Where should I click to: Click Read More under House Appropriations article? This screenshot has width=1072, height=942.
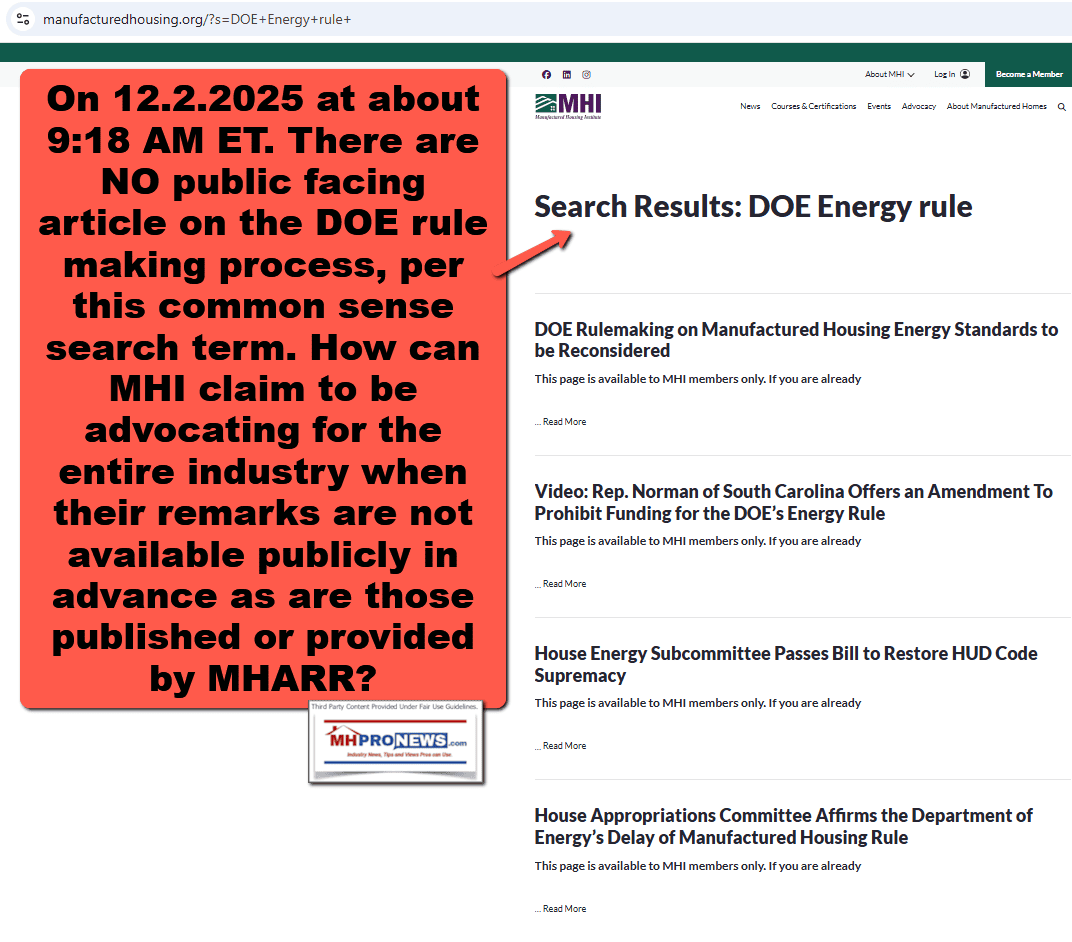(x=565, y=908)
